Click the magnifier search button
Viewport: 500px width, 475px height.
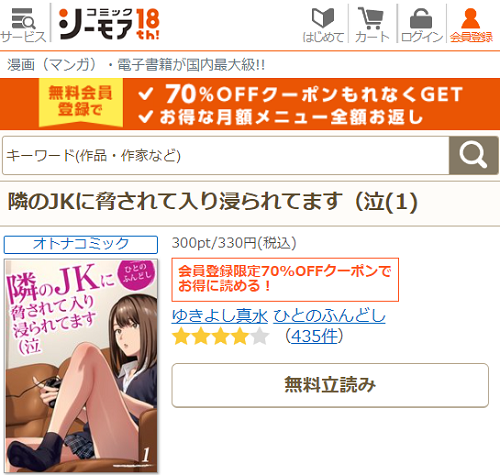(x=473, y=155)
